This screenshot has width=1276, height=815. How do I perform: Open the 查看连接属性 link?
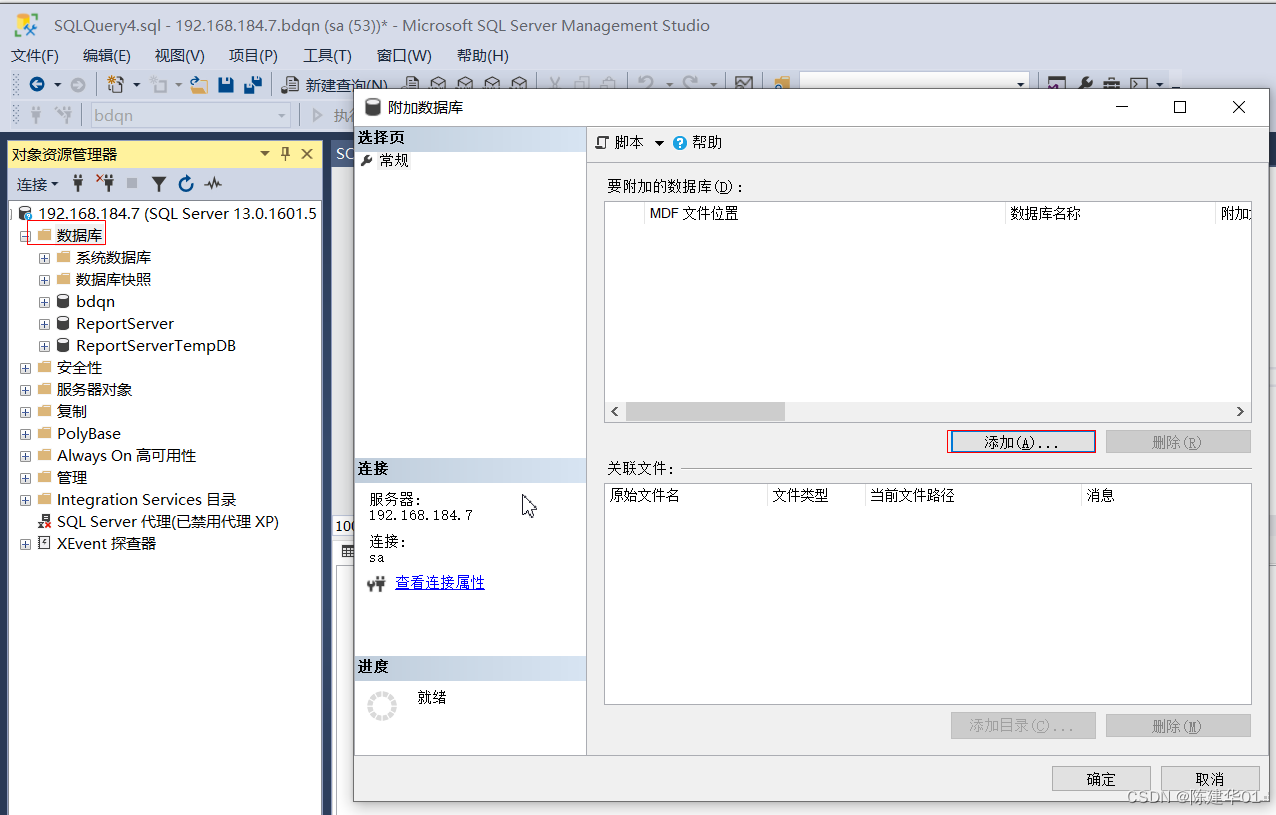(440, 583)
